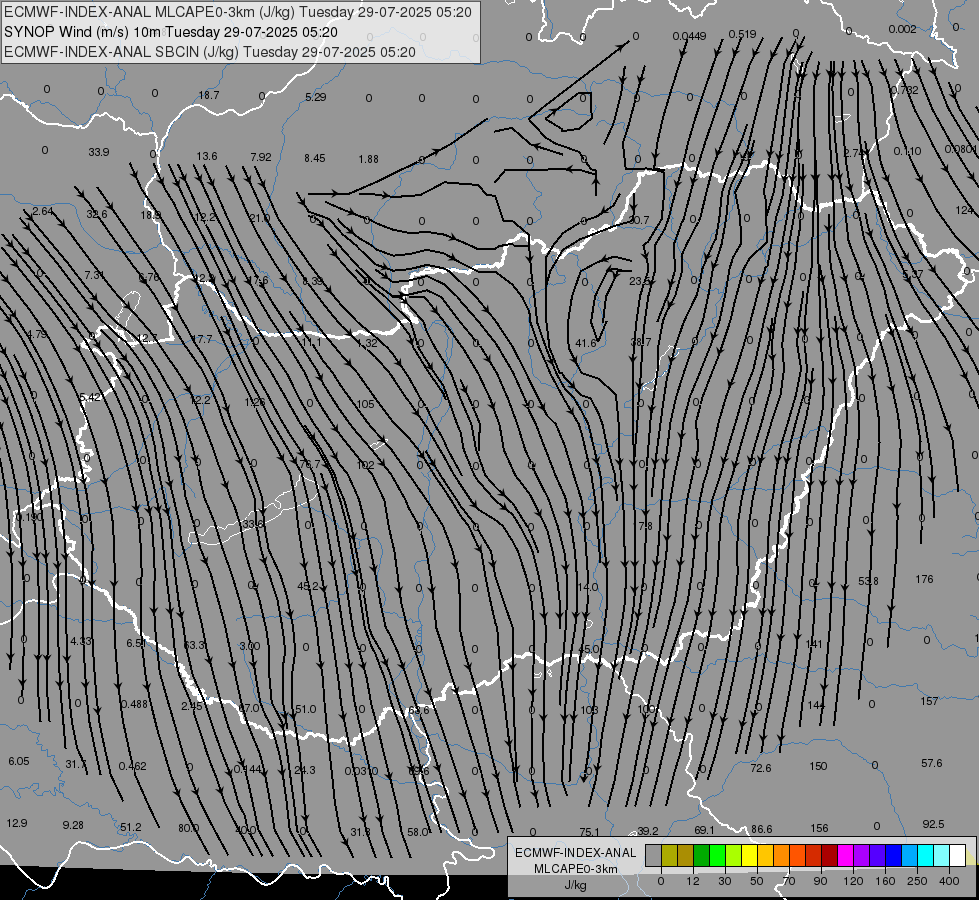Pick the magenta legend swatch
This screenshot has width=979, height=900.
[845, 856]
